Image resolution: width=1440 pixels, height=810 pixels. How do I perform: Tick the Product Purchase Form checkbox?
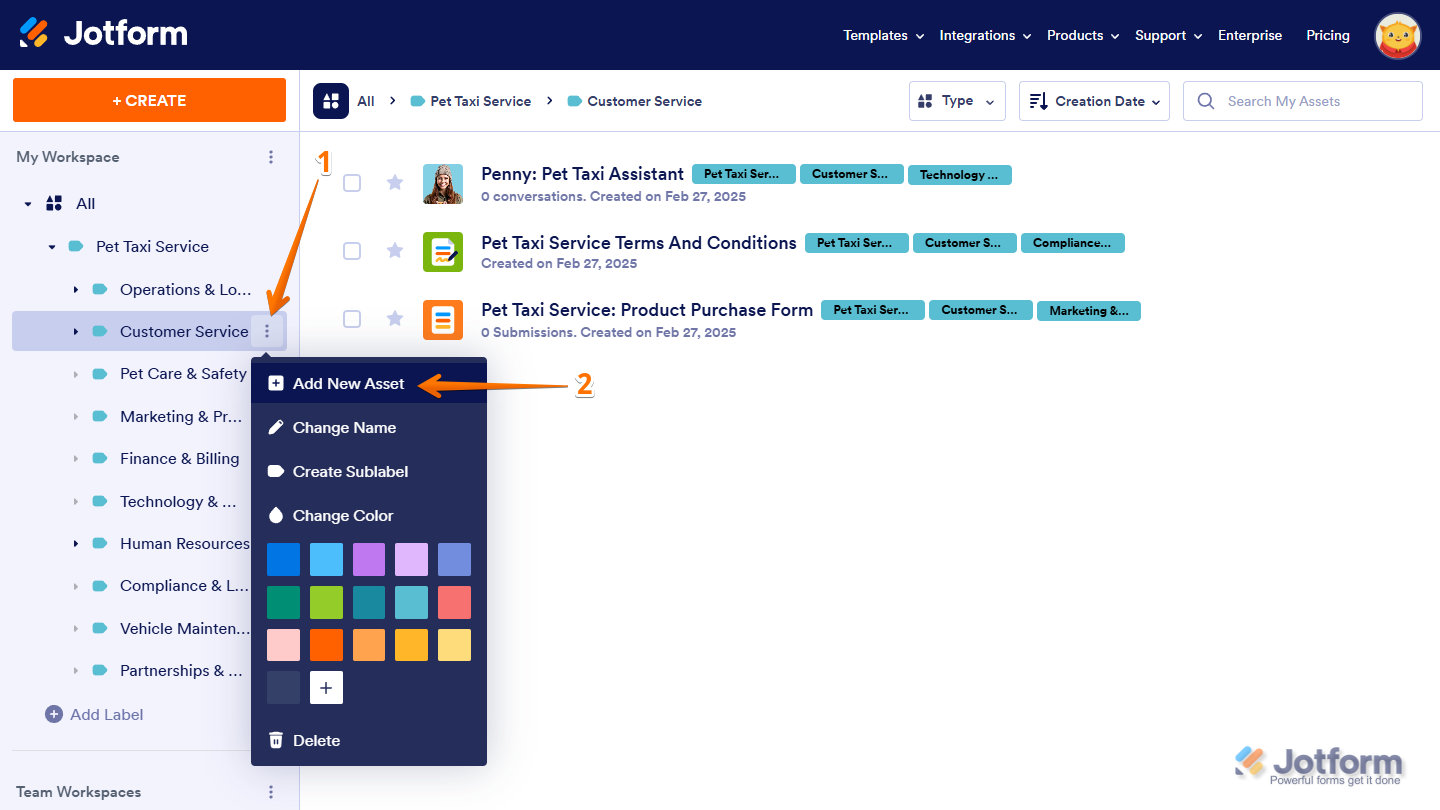click(352, 318)
